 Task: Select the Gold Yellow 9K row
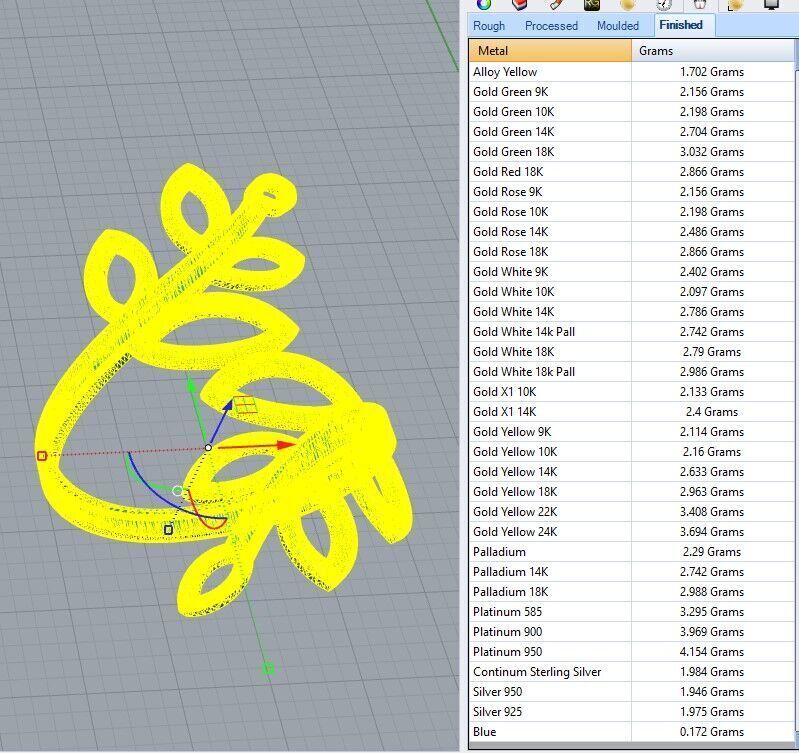(x=631, y=432)
